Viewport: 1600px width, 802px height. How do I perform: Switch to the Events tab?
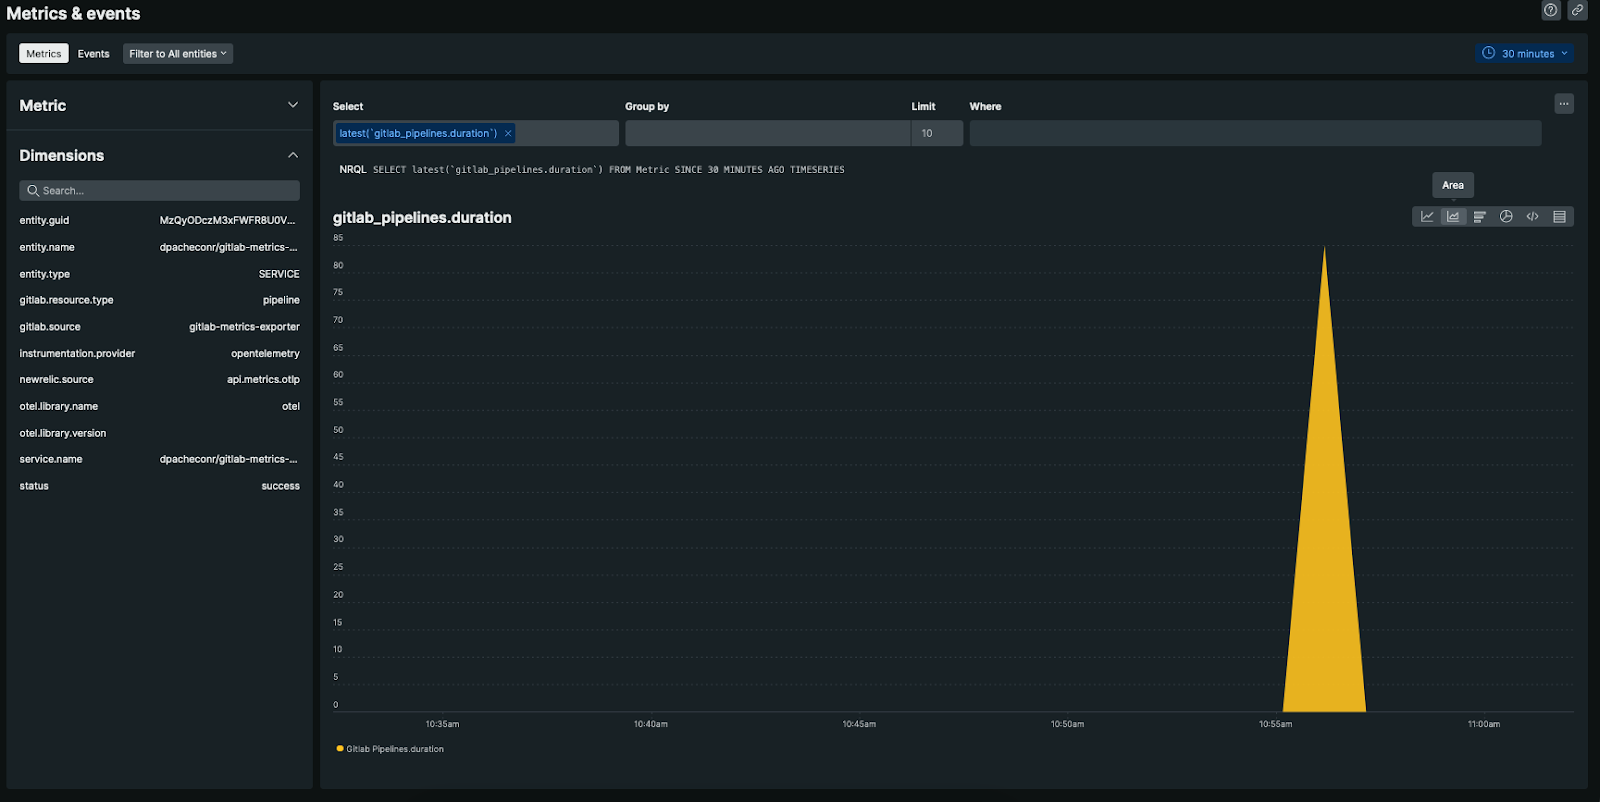click(94, 54)
